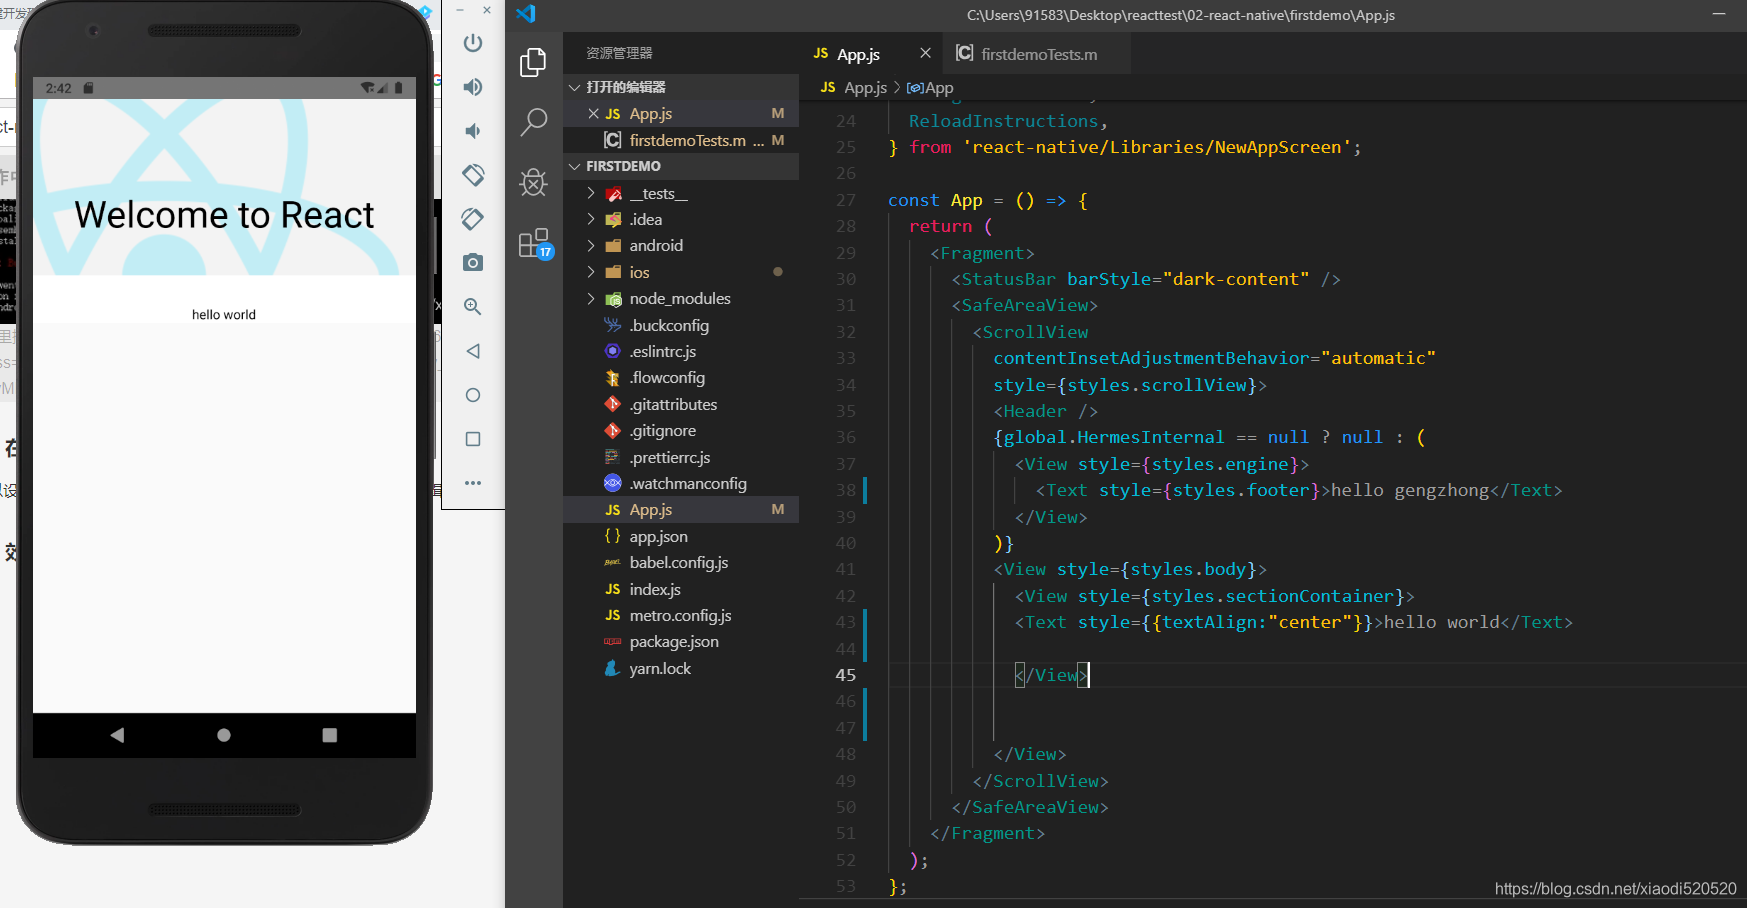Viewport: 1747px width, 908px height.
Task: Click 'Welcome to React' on phone screen
Action: [224, 215]
